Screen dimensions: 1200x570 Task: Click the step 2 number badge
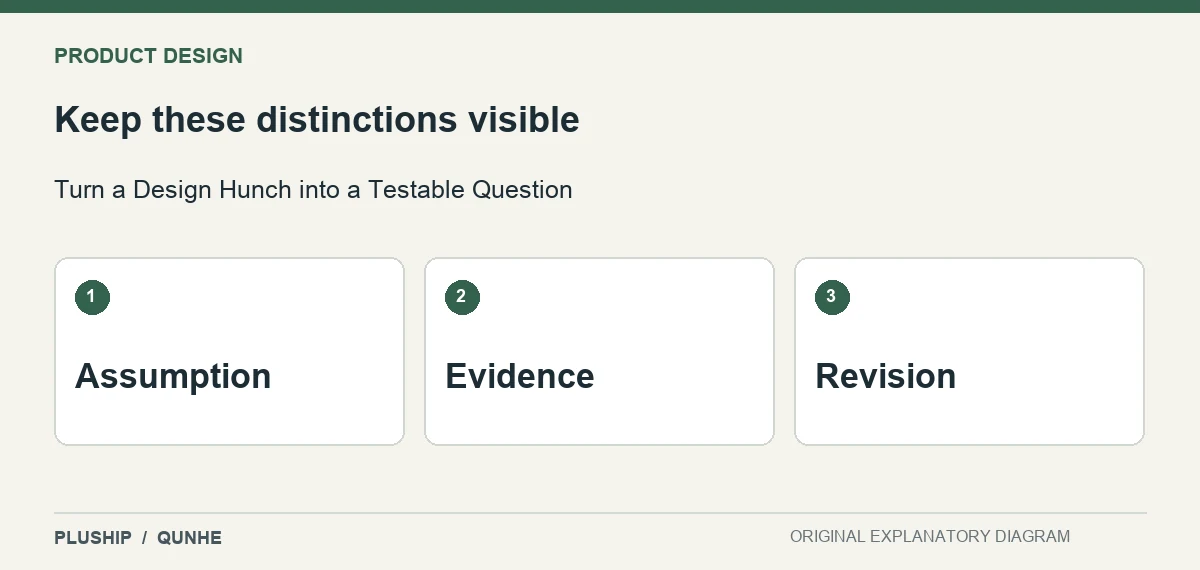click(462, 296)
